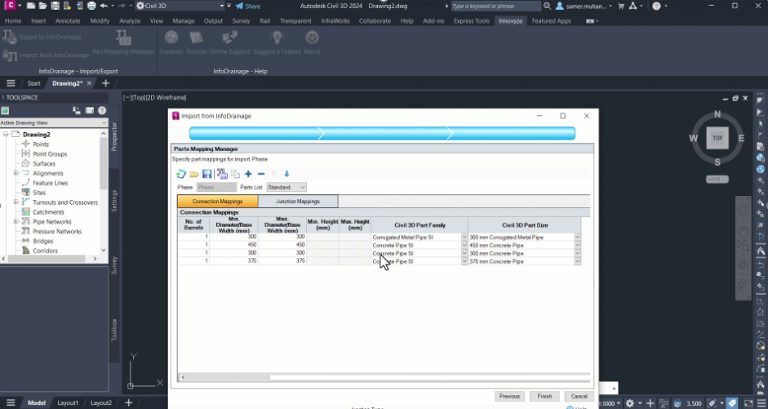The width and height of the screenshot is (768, 409).
Task: Click the Plot printer icon
Action: tap(92, 6)
